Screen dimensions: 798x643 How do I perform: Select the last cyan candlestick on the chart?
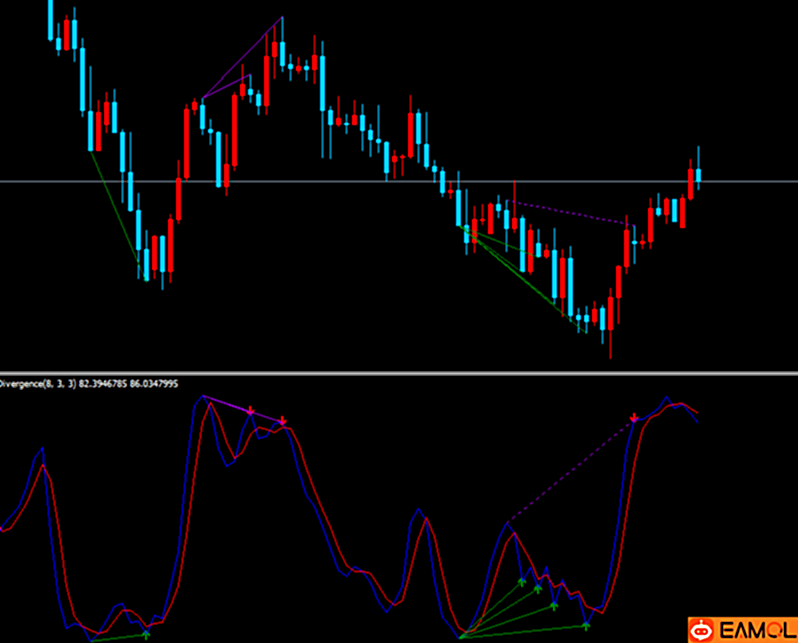click(698, 169)
